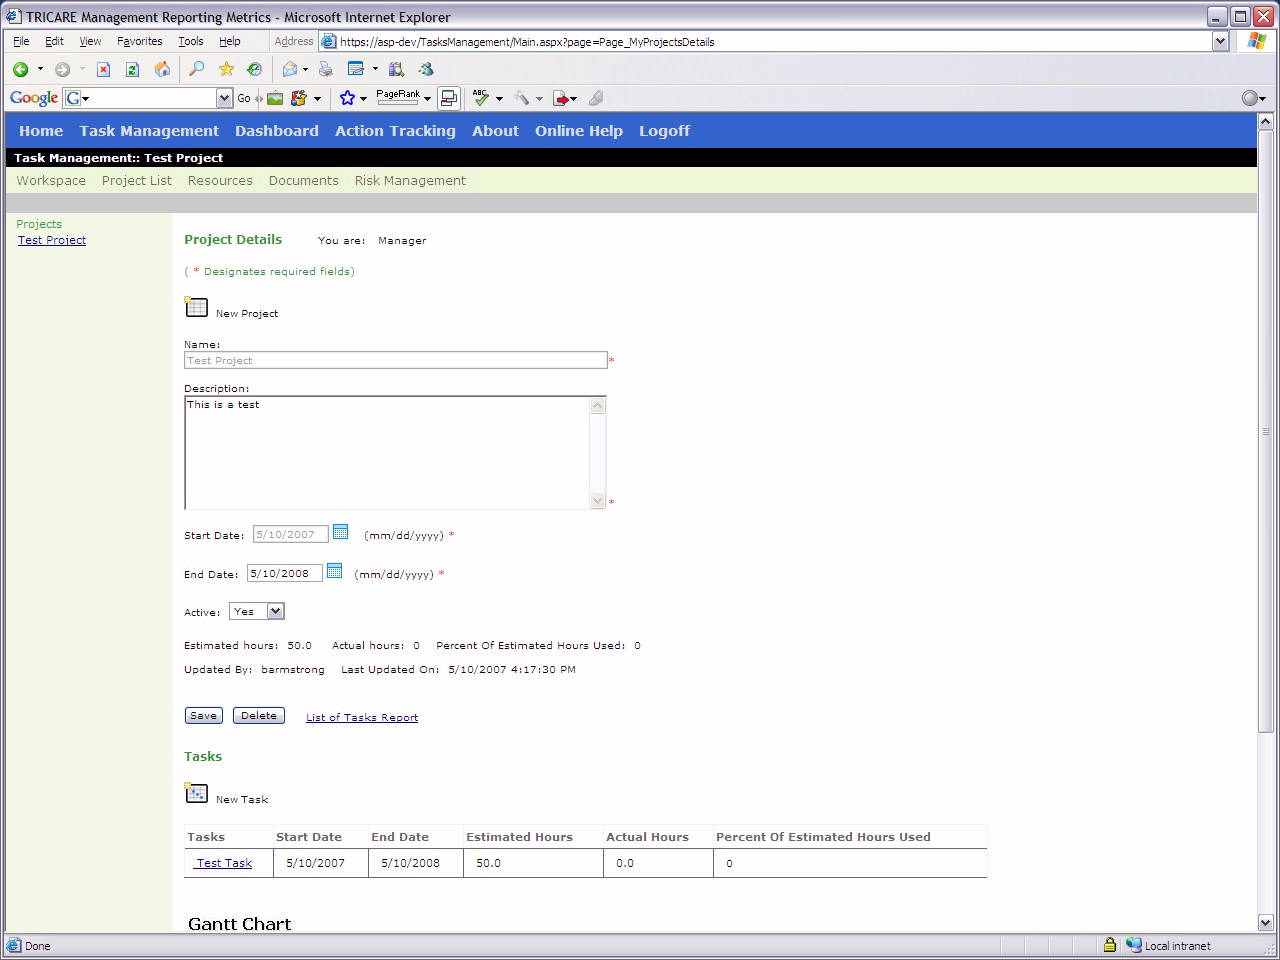Open the Favorites menu
The image size is (1280, 960).
point(139,41)
